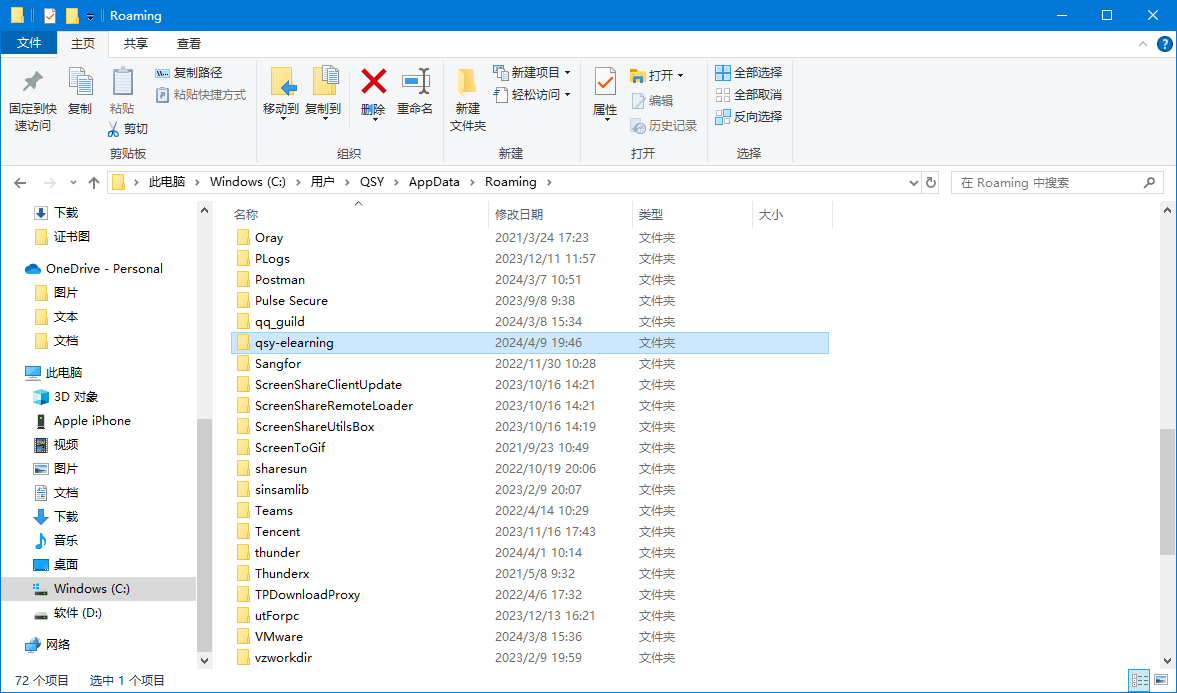Switch to the 共享 share tab
Screen dimensions: 1177x693
136,44
